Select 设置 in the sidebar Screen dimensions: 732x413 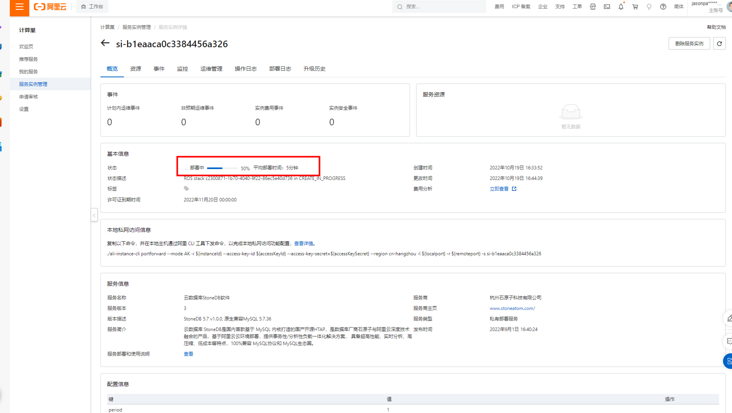24,109
